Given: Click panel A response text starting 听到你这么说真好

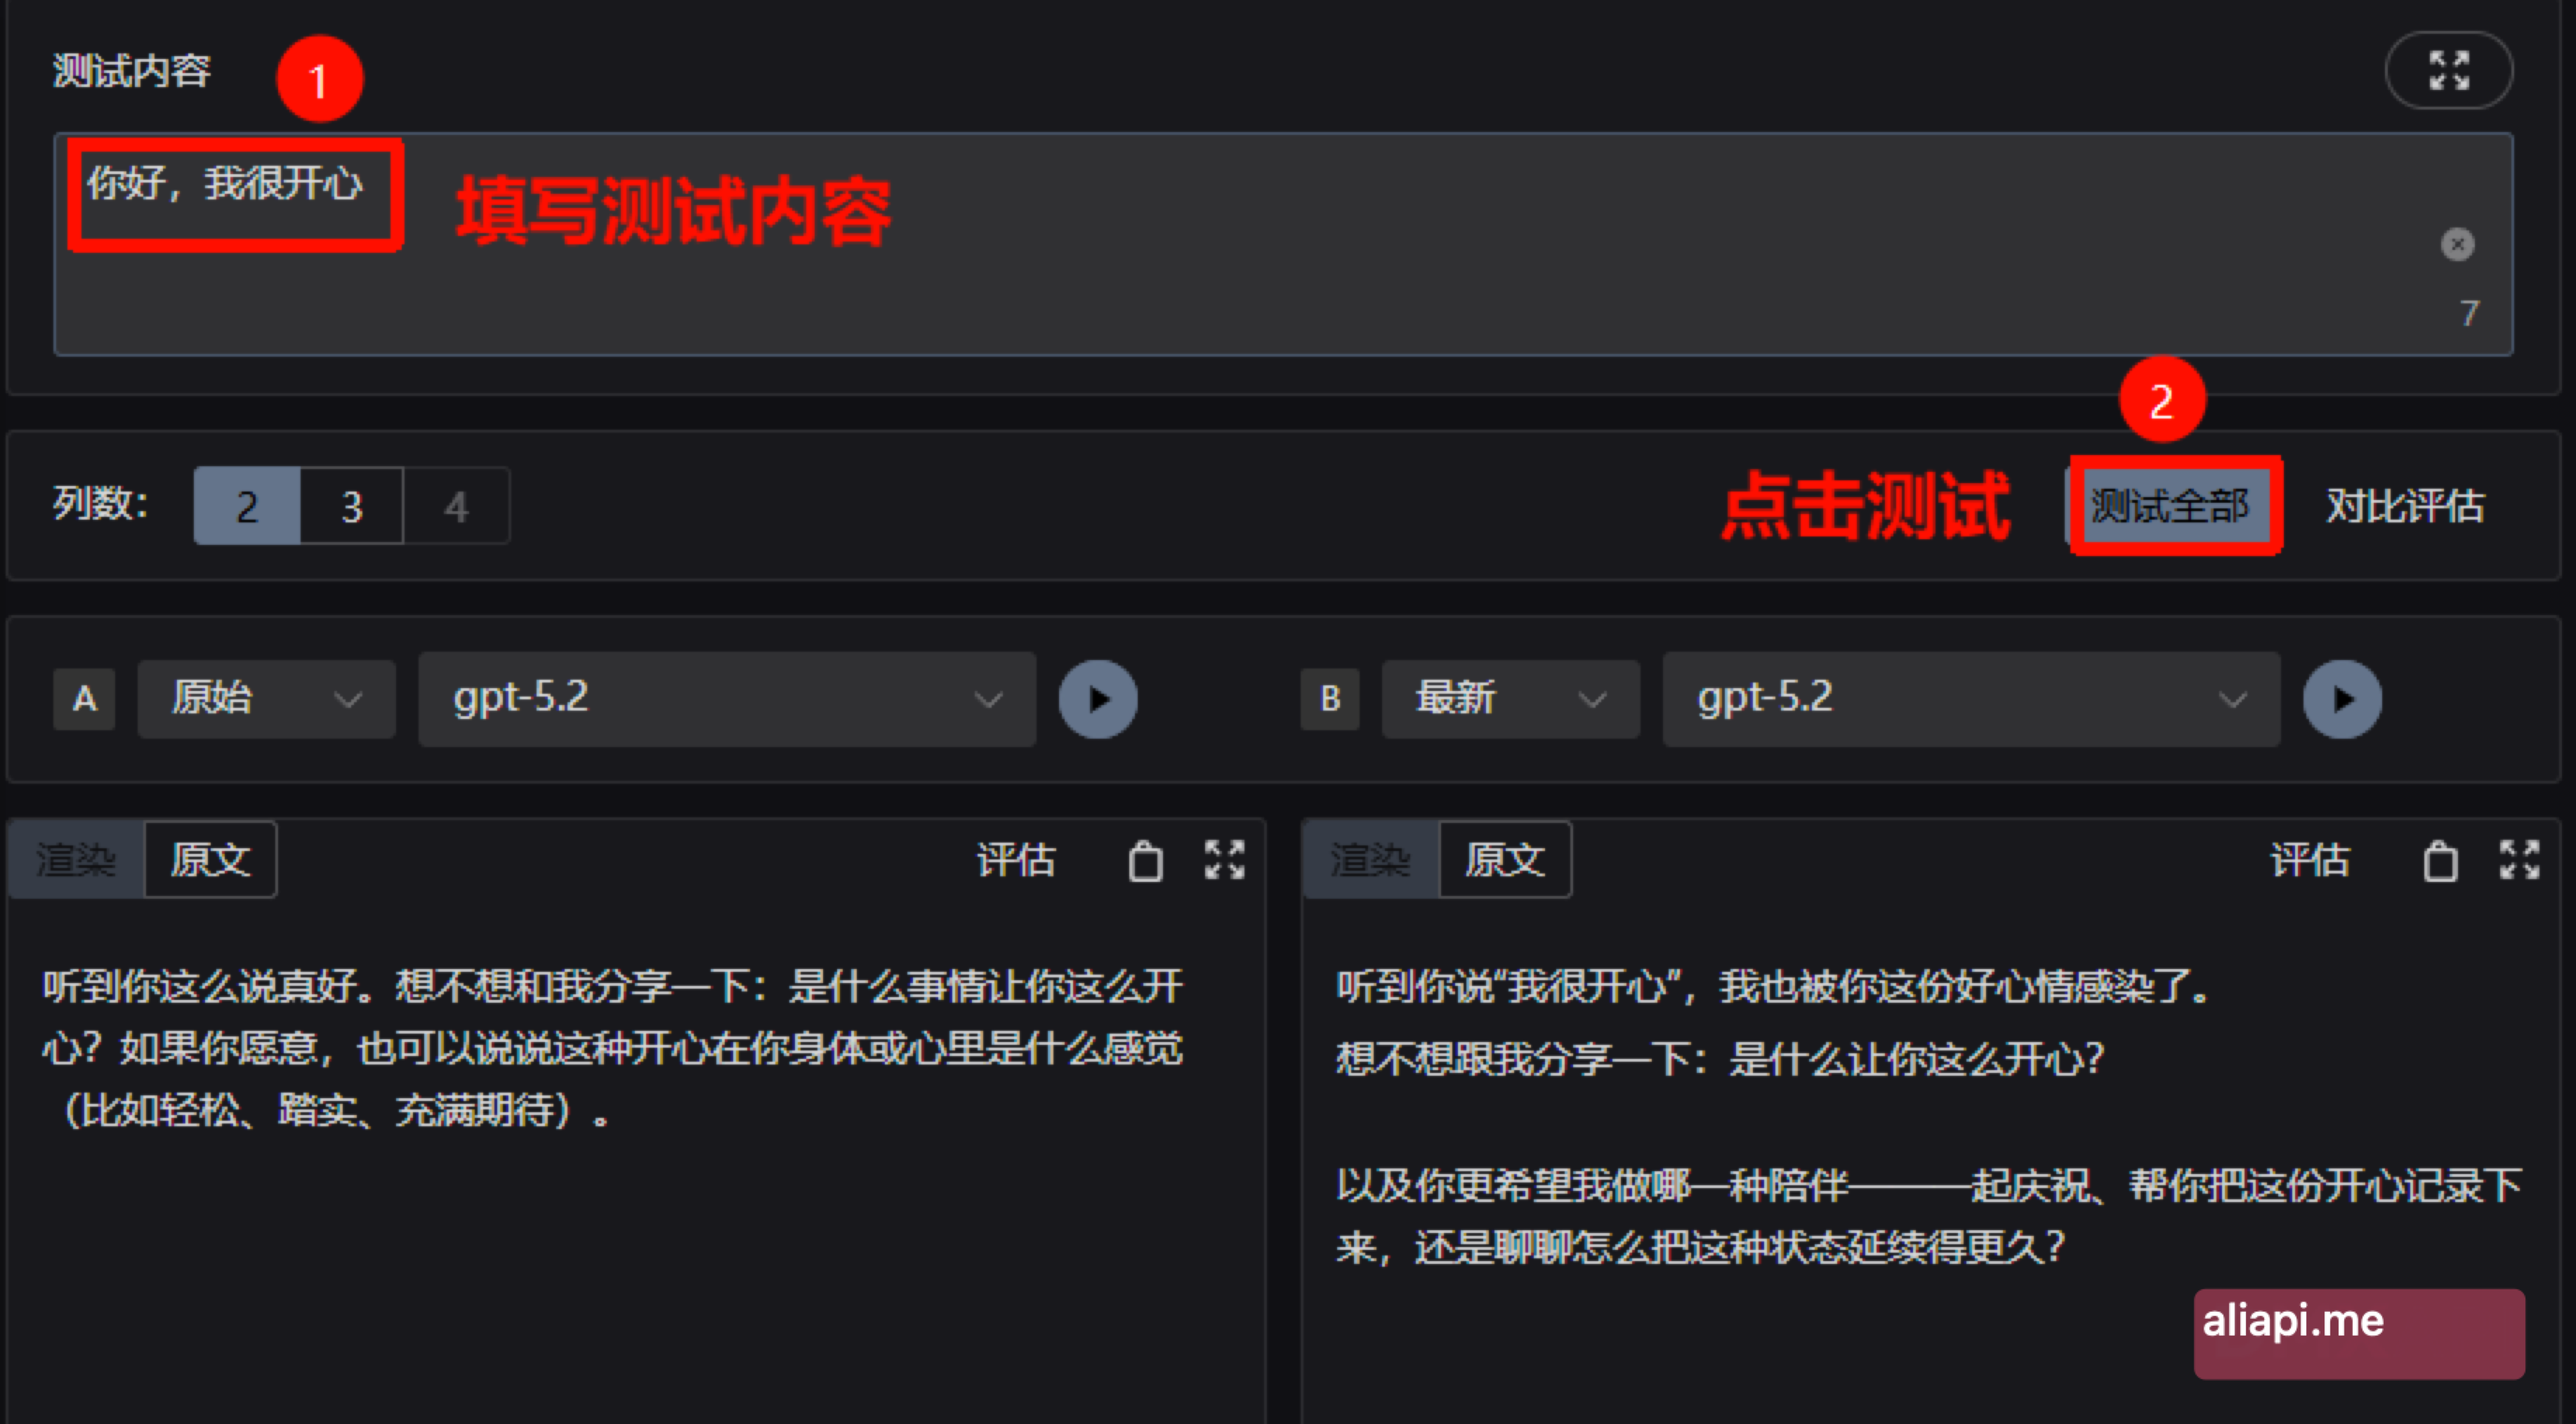Looking at the screenshot, I should pyautogui.click(x=612, y=1047).
